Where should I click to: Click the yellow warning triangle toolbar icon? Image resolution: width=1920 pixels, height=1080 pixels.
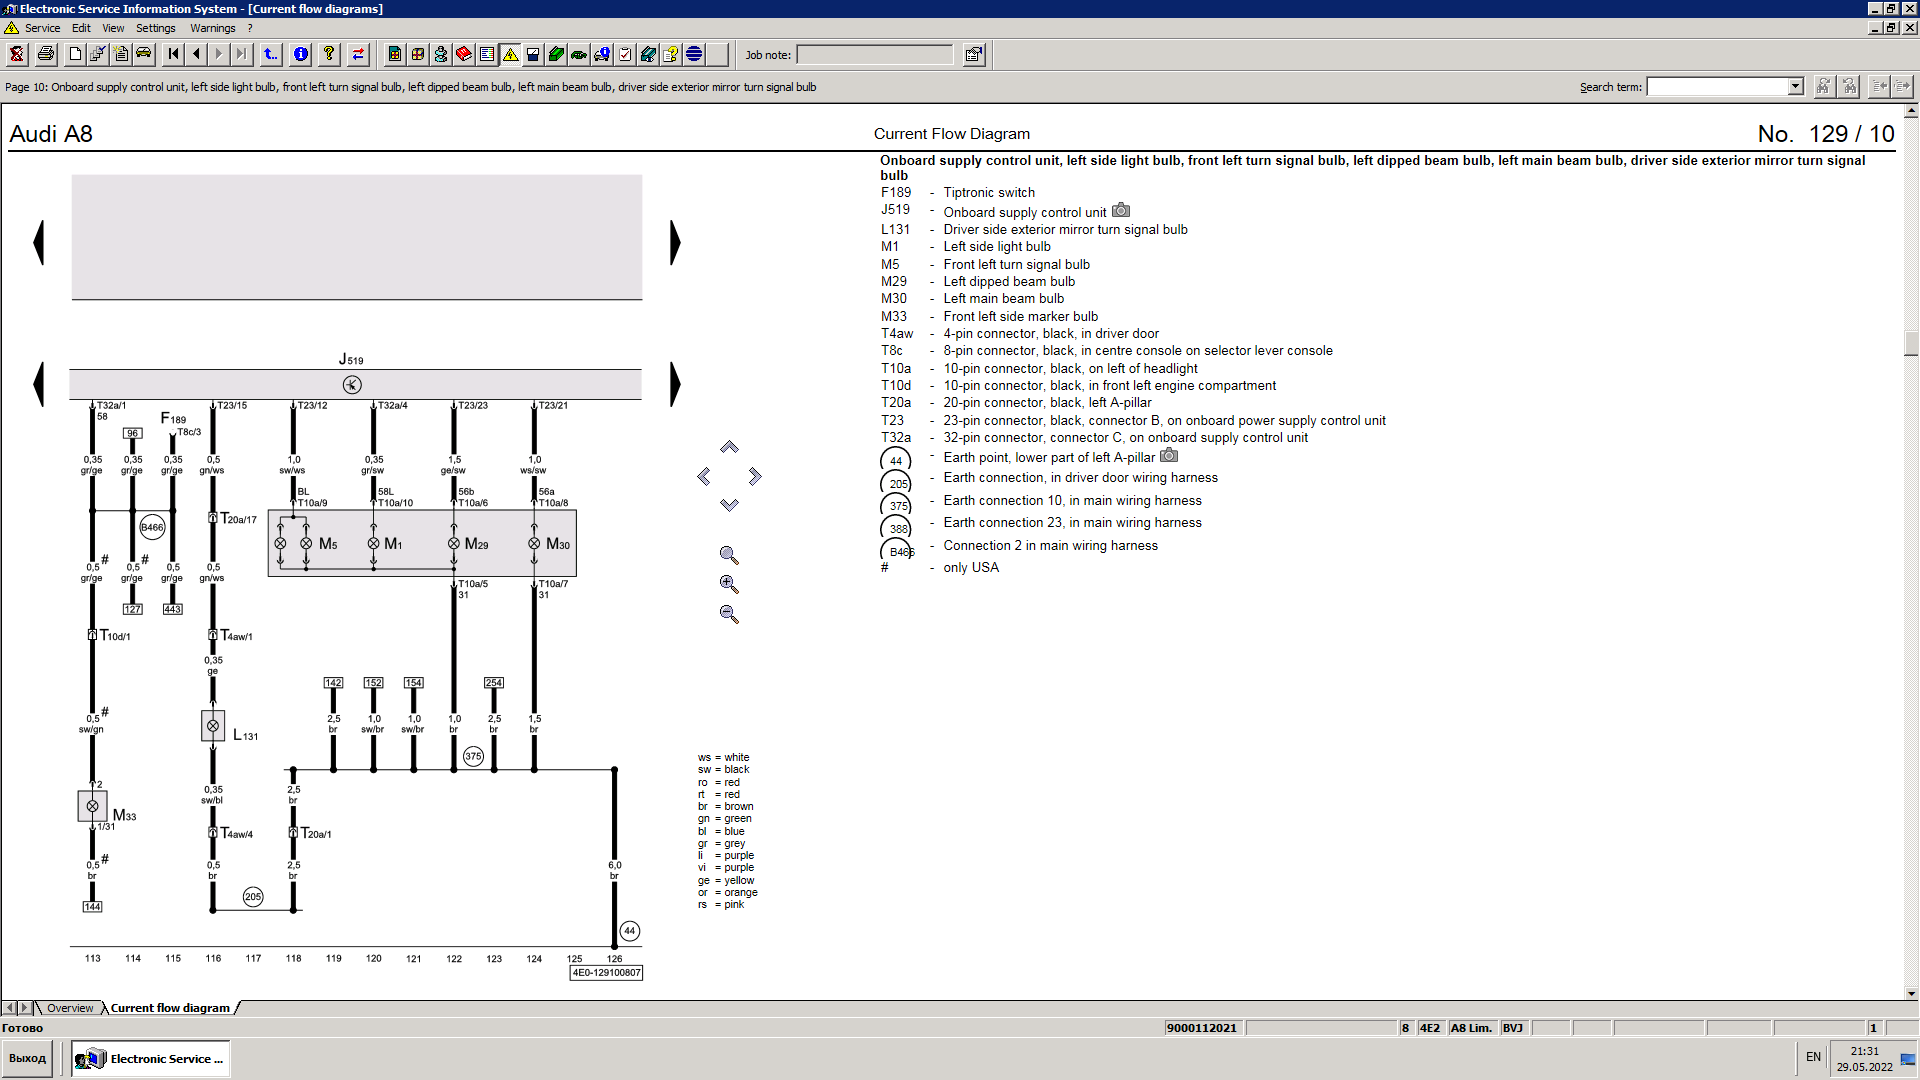click(x=510, y=54)
